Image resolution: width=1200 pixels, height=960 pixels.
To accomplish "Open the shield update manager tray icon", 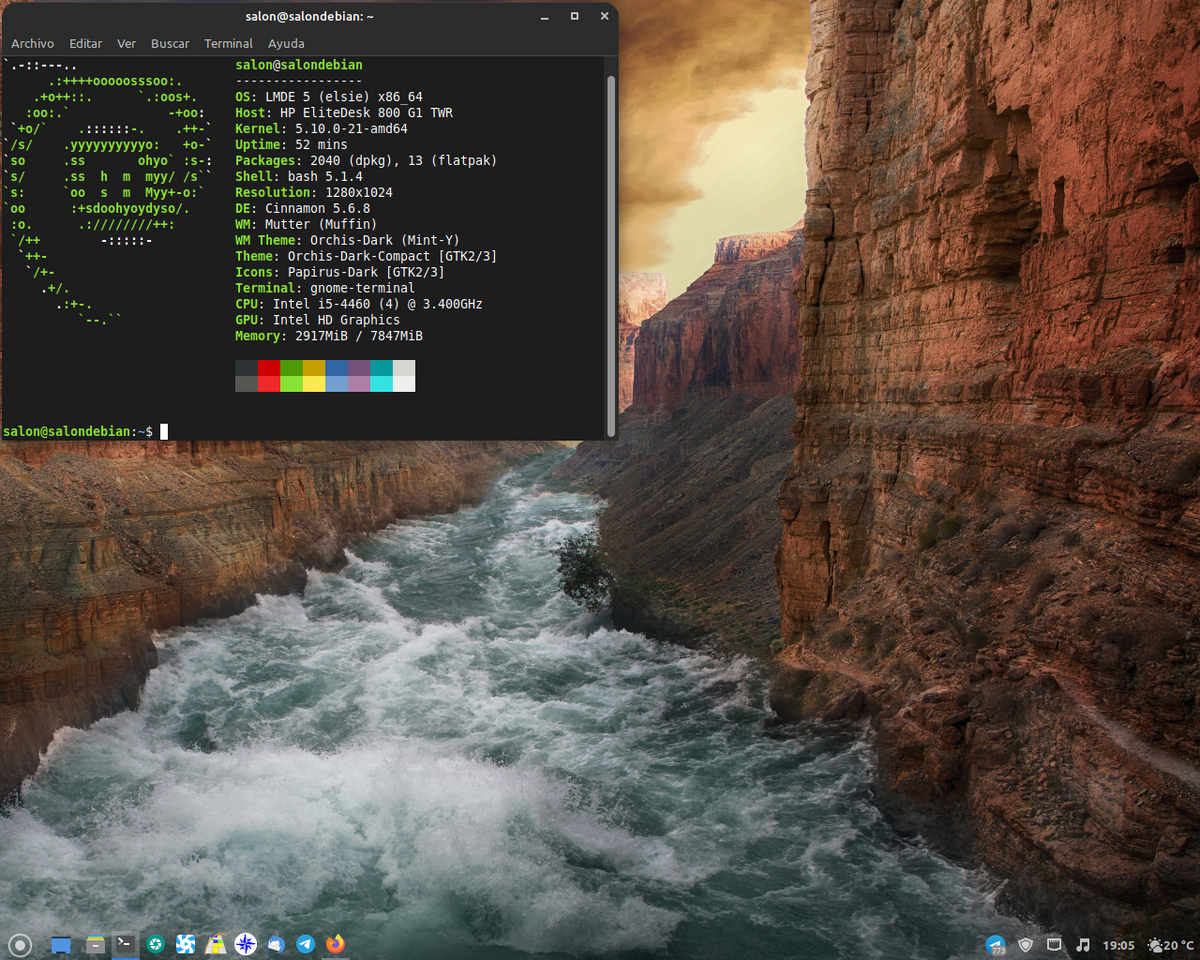I will pos(1025,944).
